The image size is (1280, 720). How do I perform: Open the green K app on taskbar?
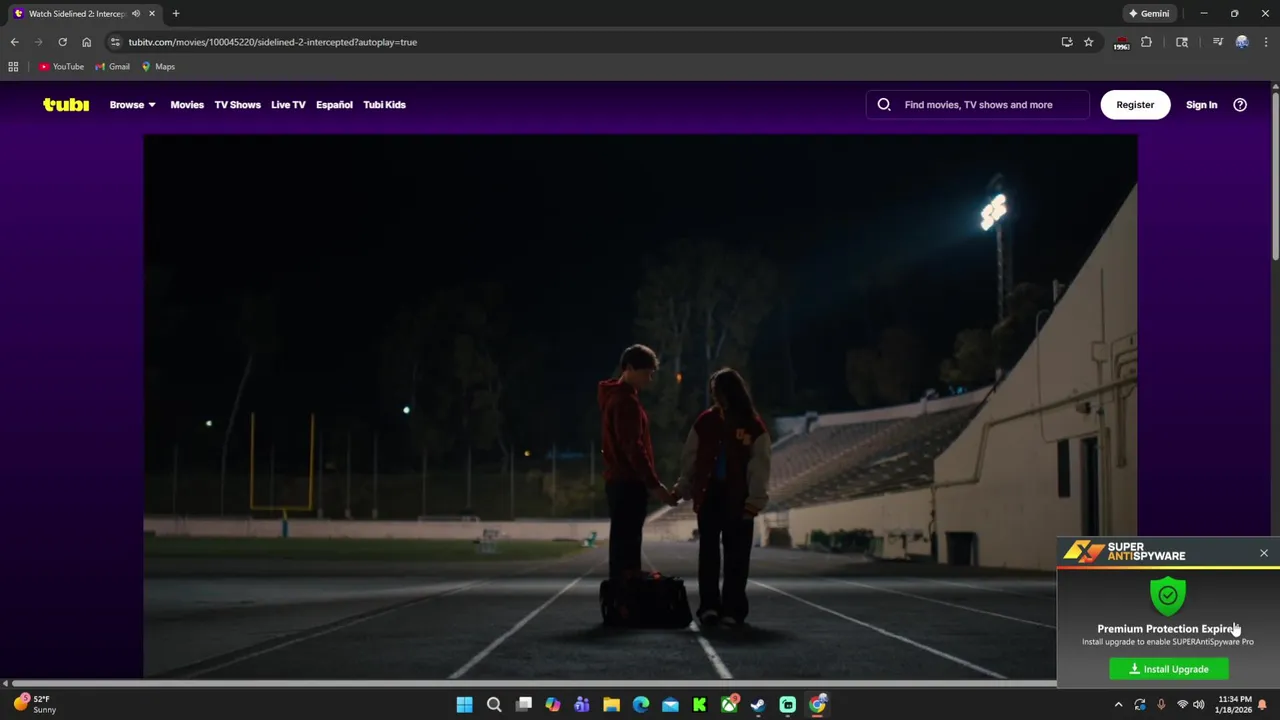click(700, 705)
